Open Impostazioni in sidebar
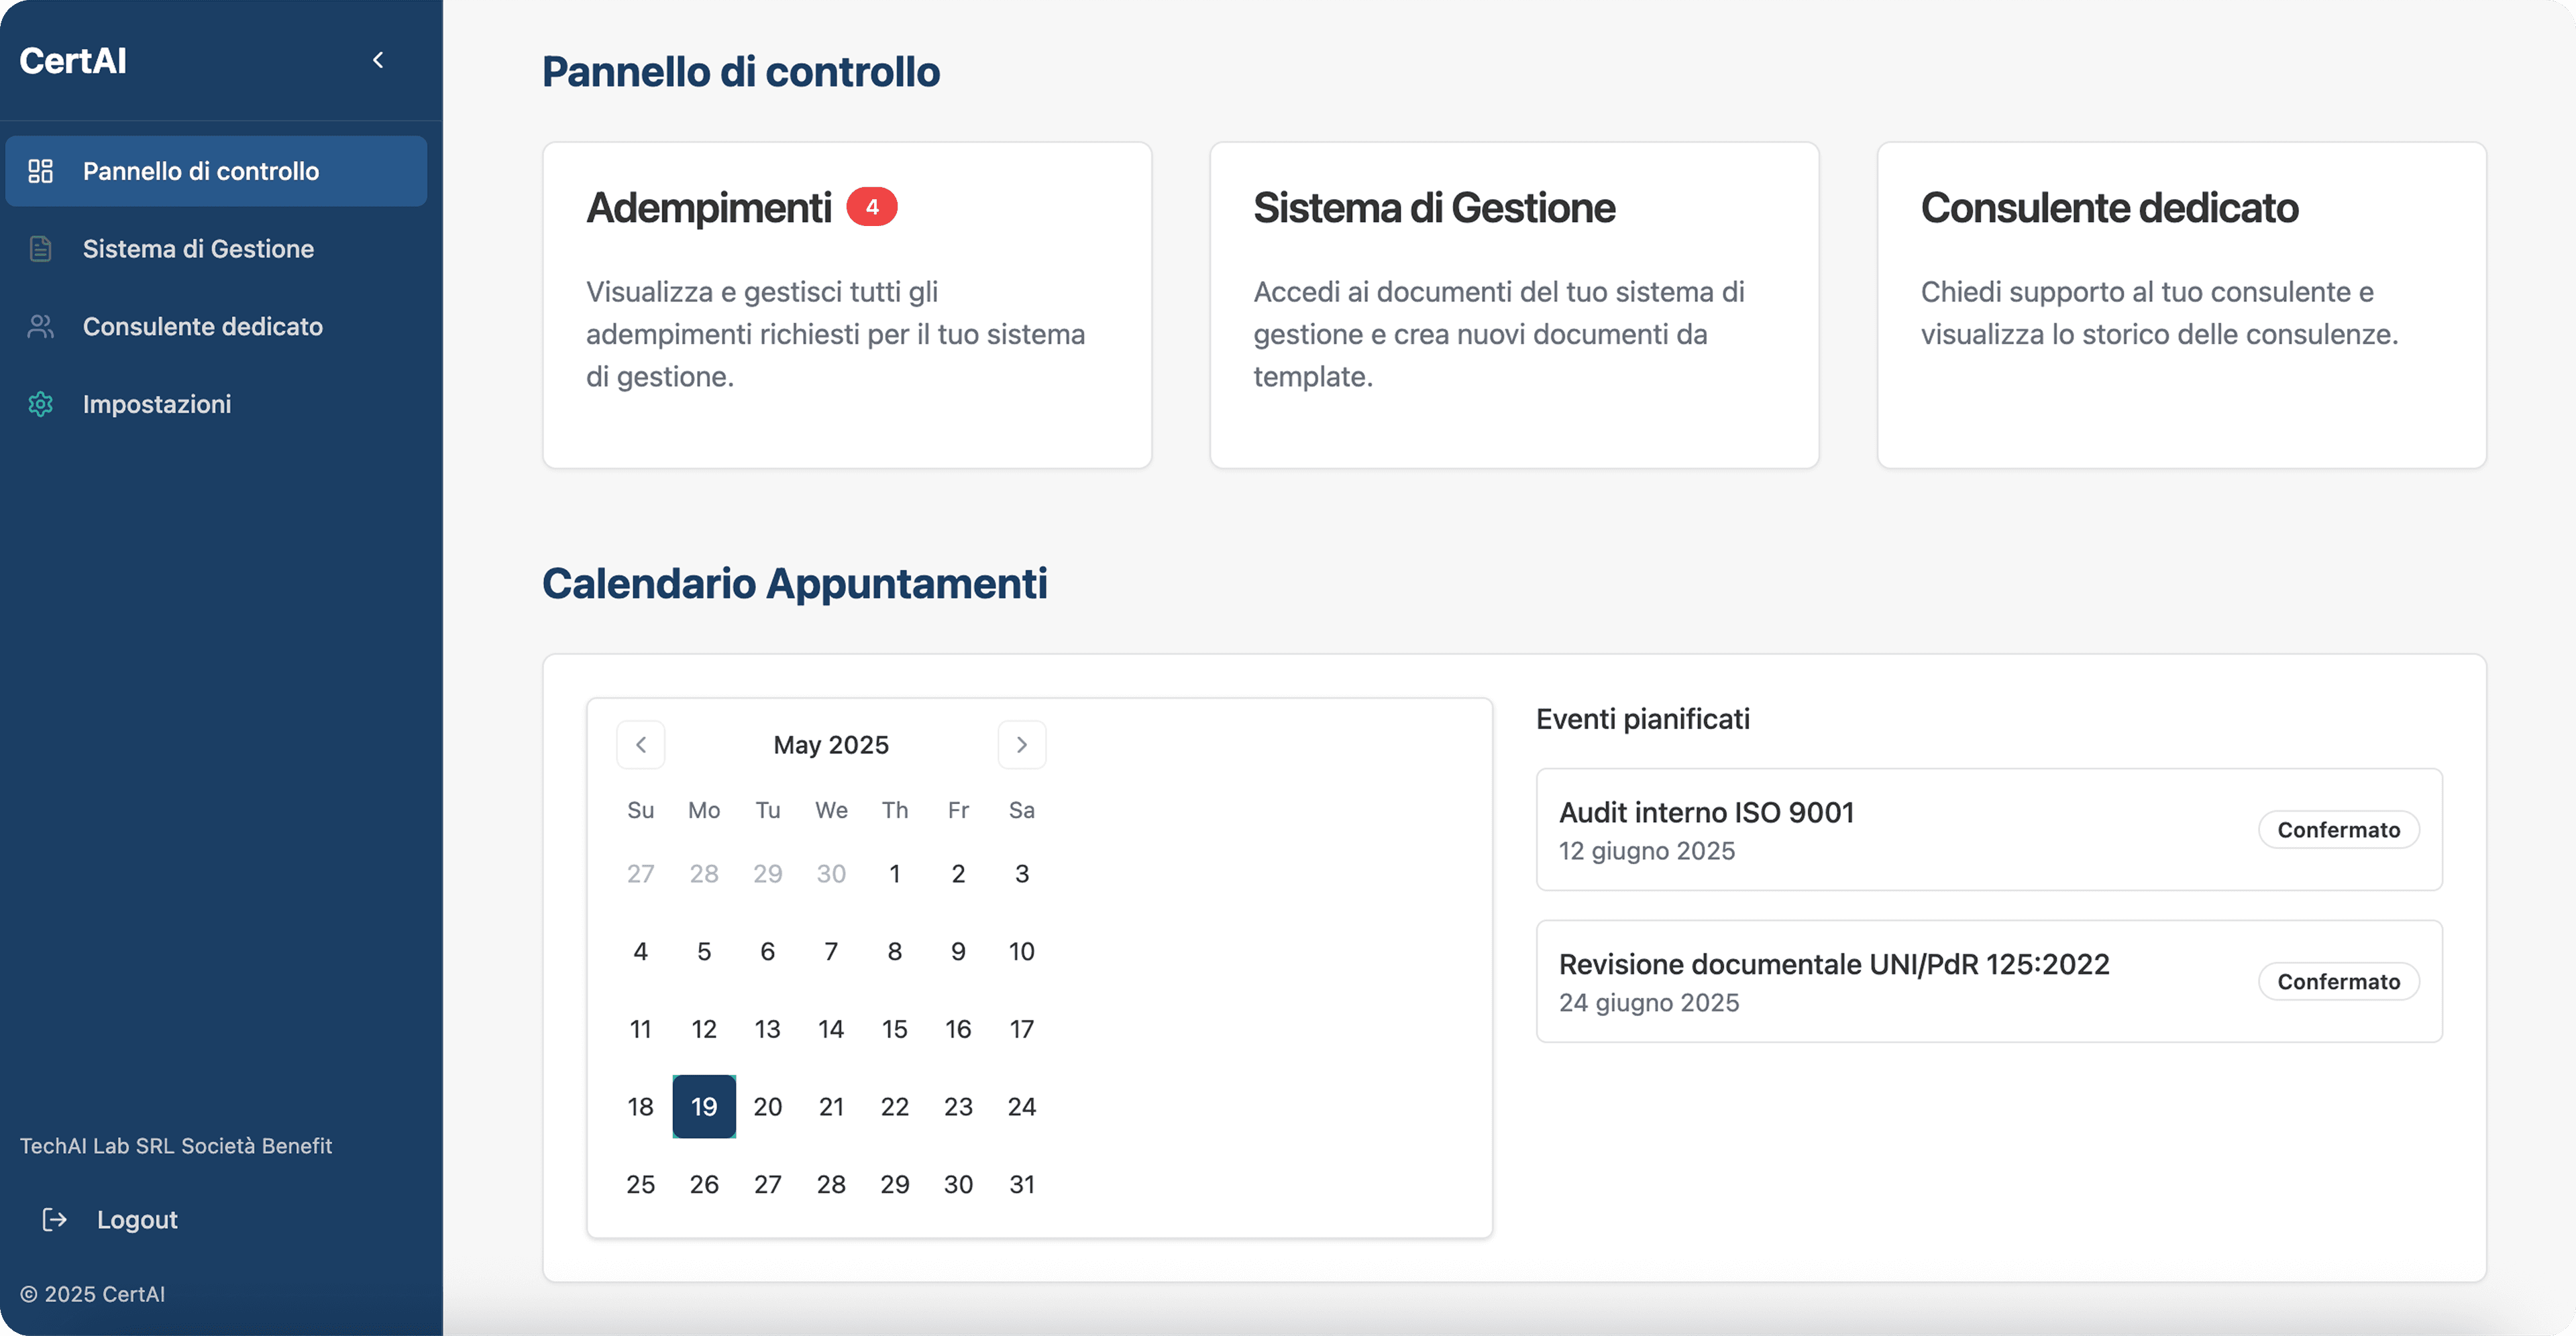 pos(216,404)
